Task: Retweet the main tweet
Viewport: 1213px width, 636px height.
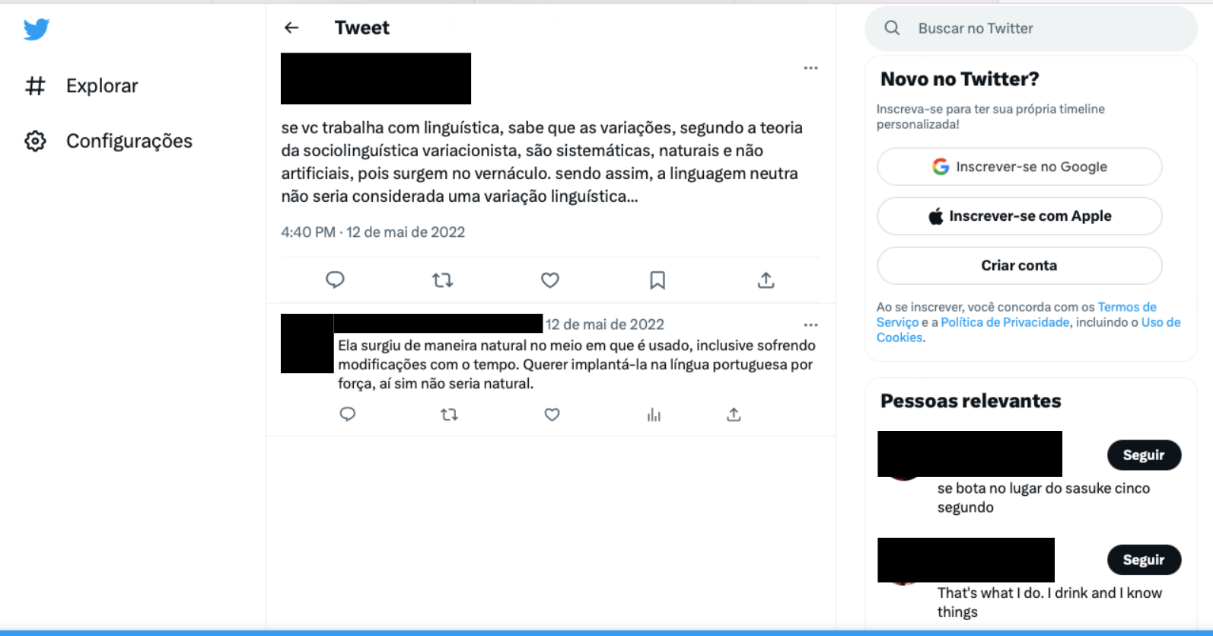Action: [442, 281]
